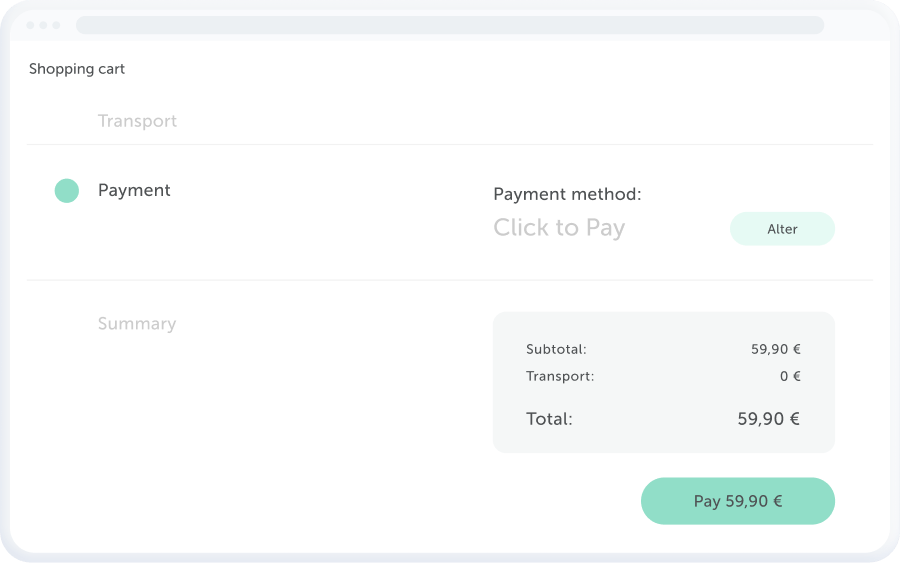Image resolution: width=900 pixels, height=563 pixels.
Task: Click the middle window dot in browser bar
Action: tap(43, 25)
